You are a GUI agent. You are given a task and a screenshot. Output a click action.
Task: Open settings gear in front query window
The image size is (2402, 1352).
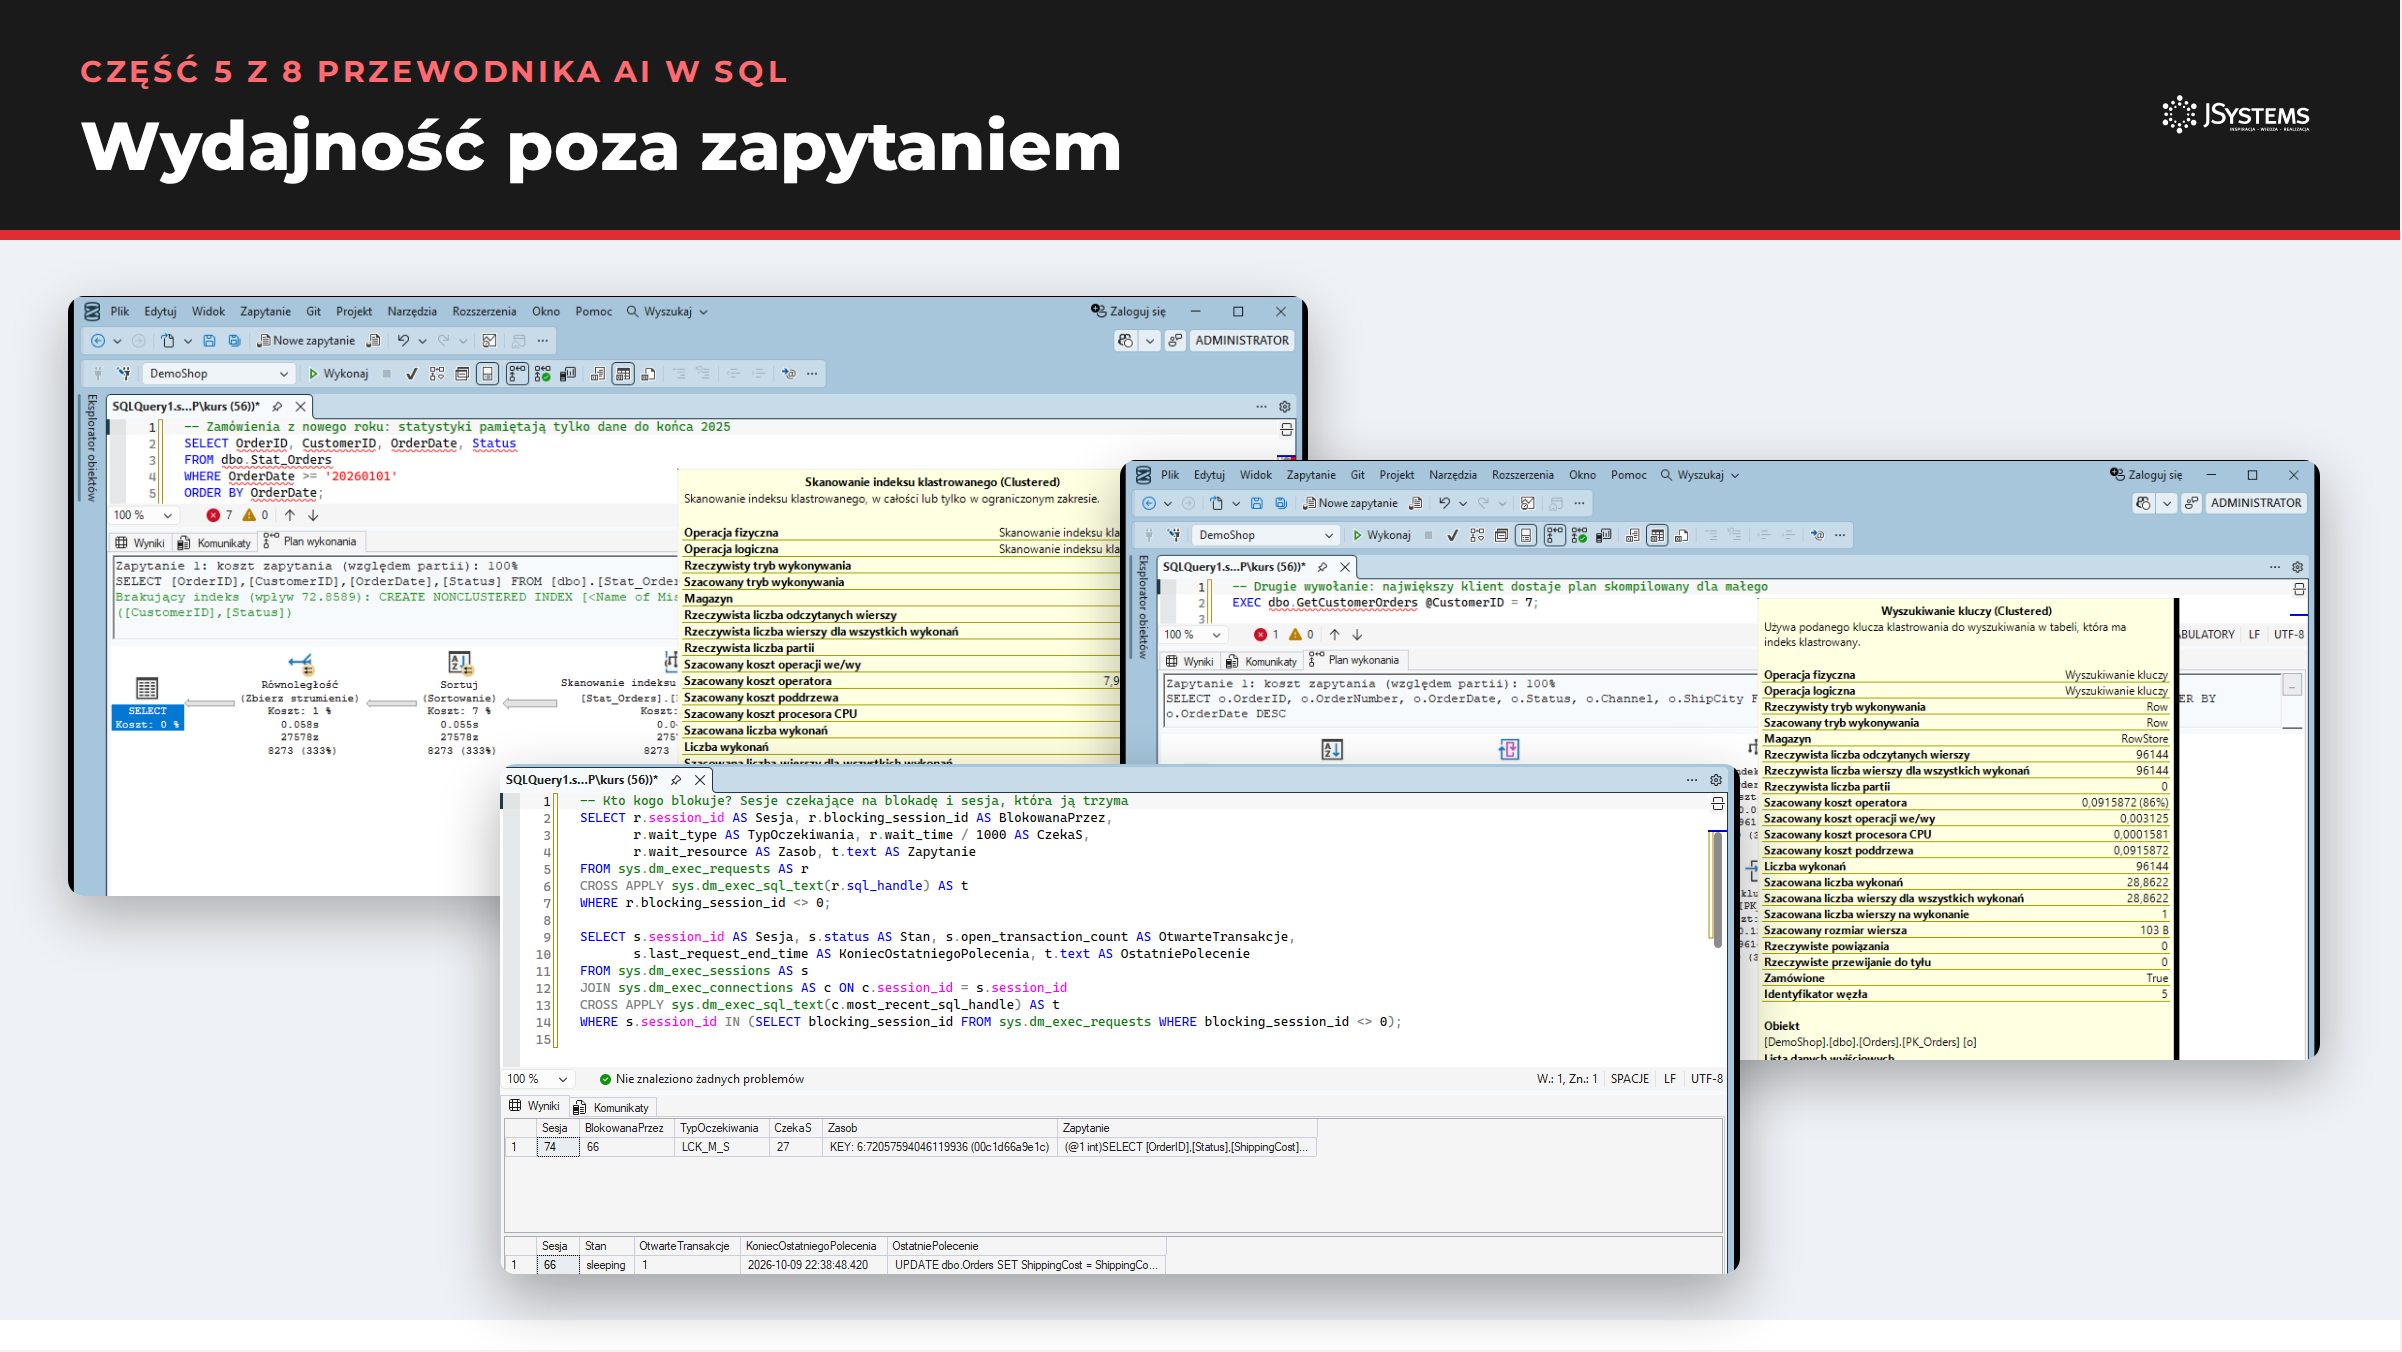point(1716,780)
